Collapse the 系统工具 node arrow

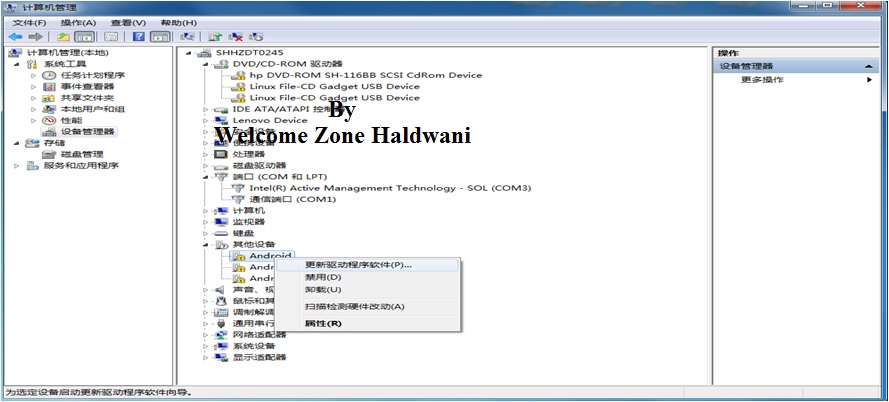pyautogui.click(x=16, y=64)
